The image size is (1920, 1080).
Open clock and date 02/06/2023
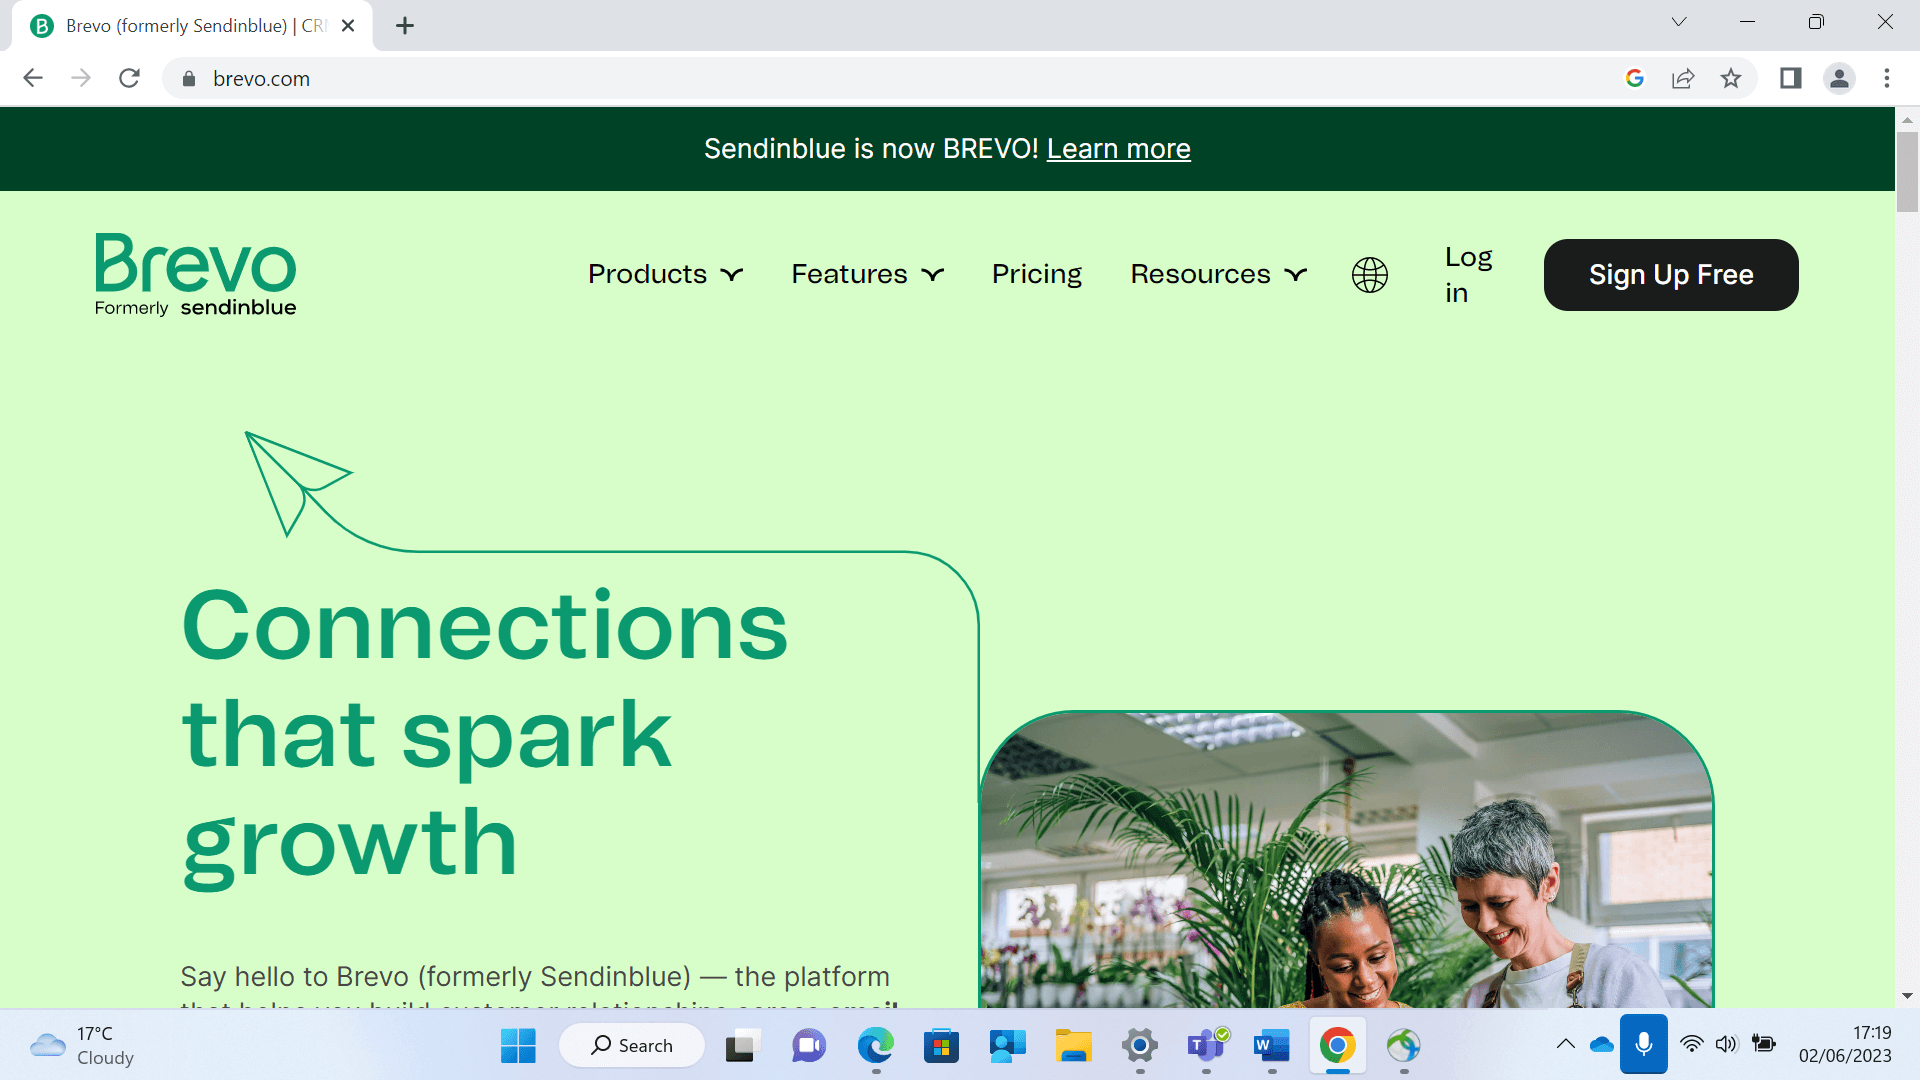(x=1845, y=1045)
